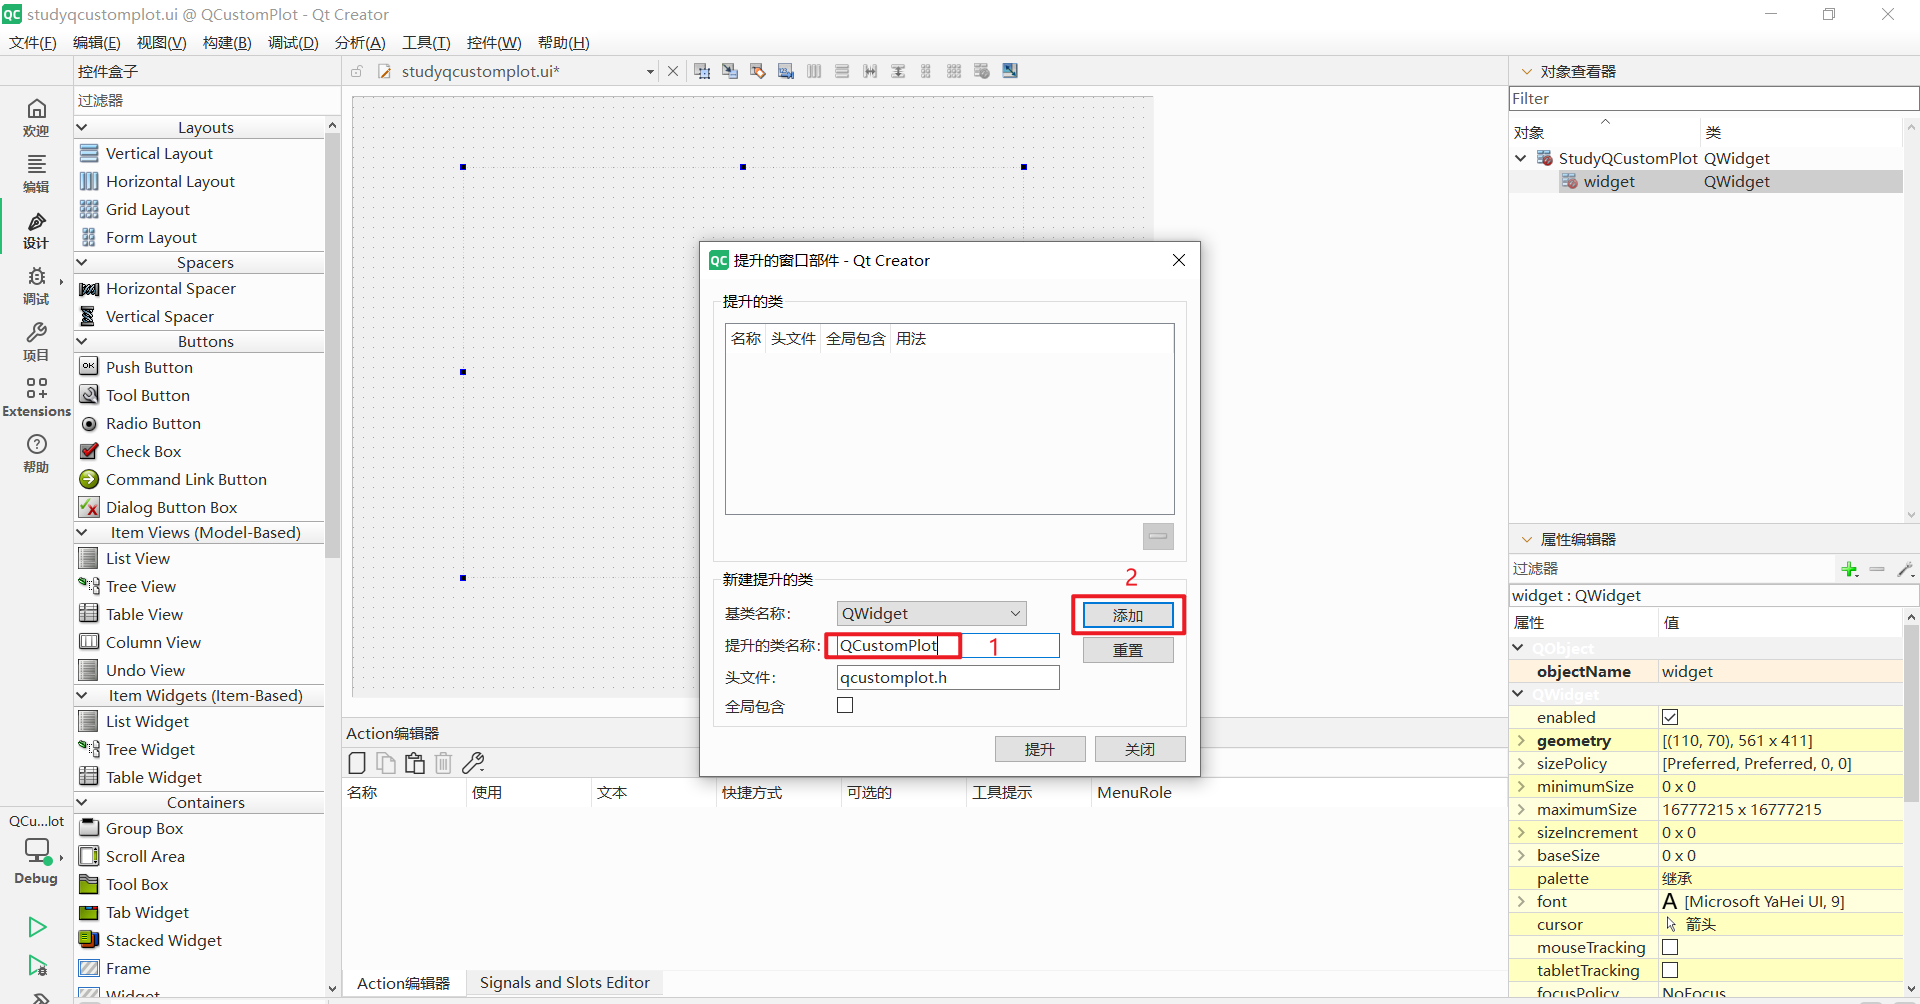Select Push Button in widget box

(x=149, y=367)
